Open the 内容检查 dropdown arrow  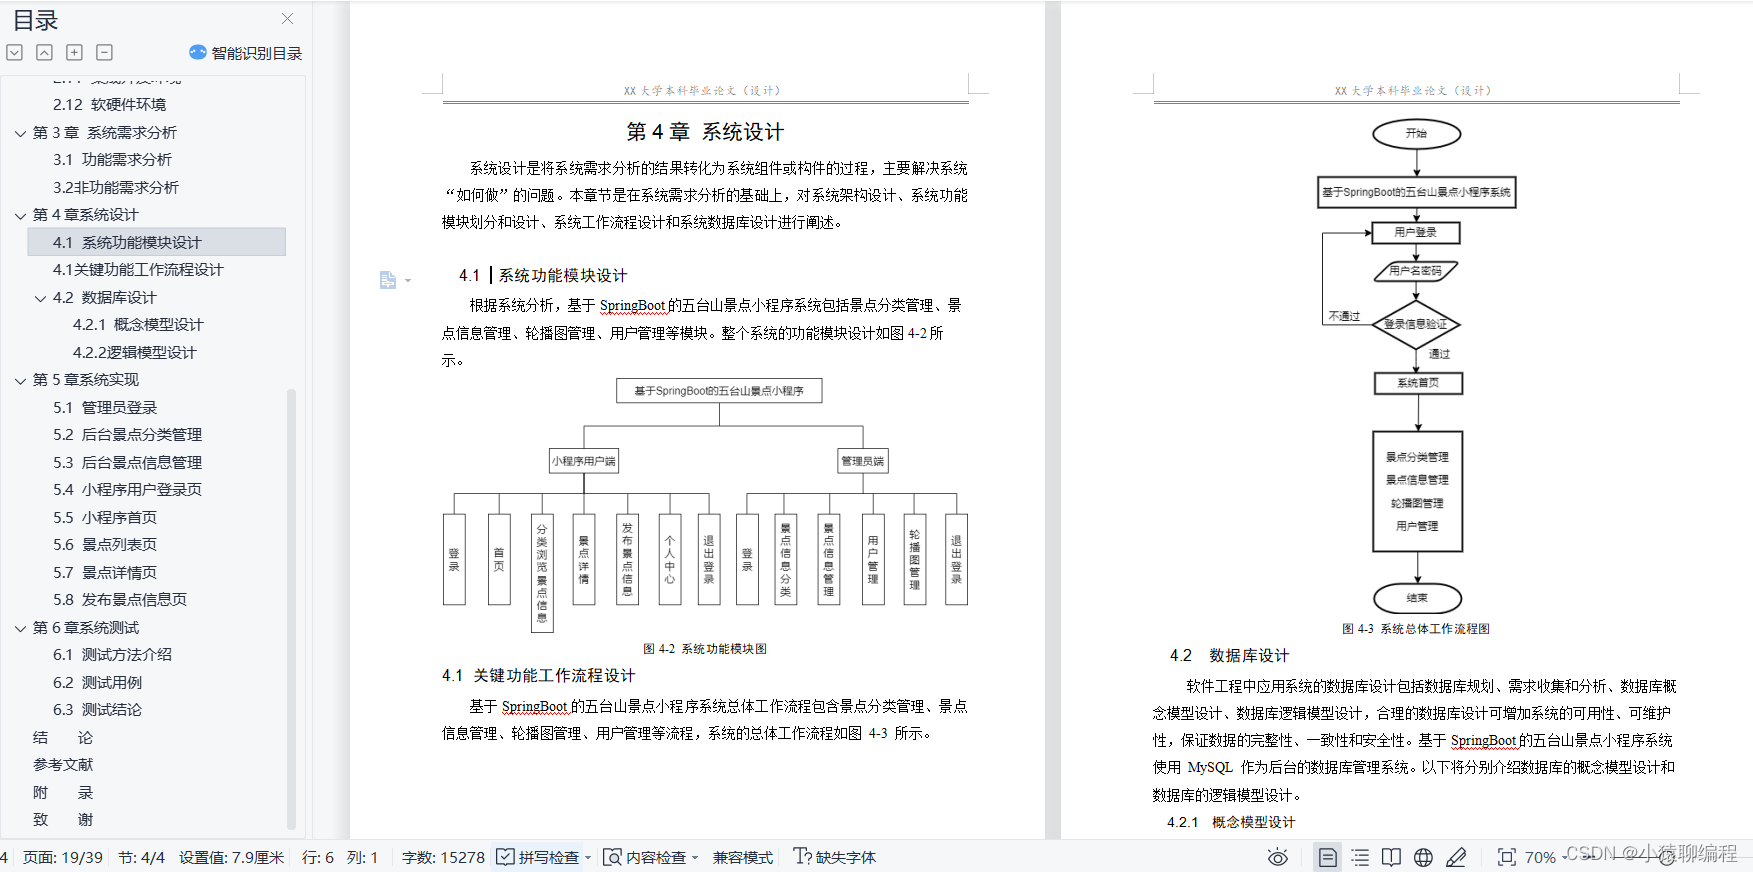tap(695, 858)
